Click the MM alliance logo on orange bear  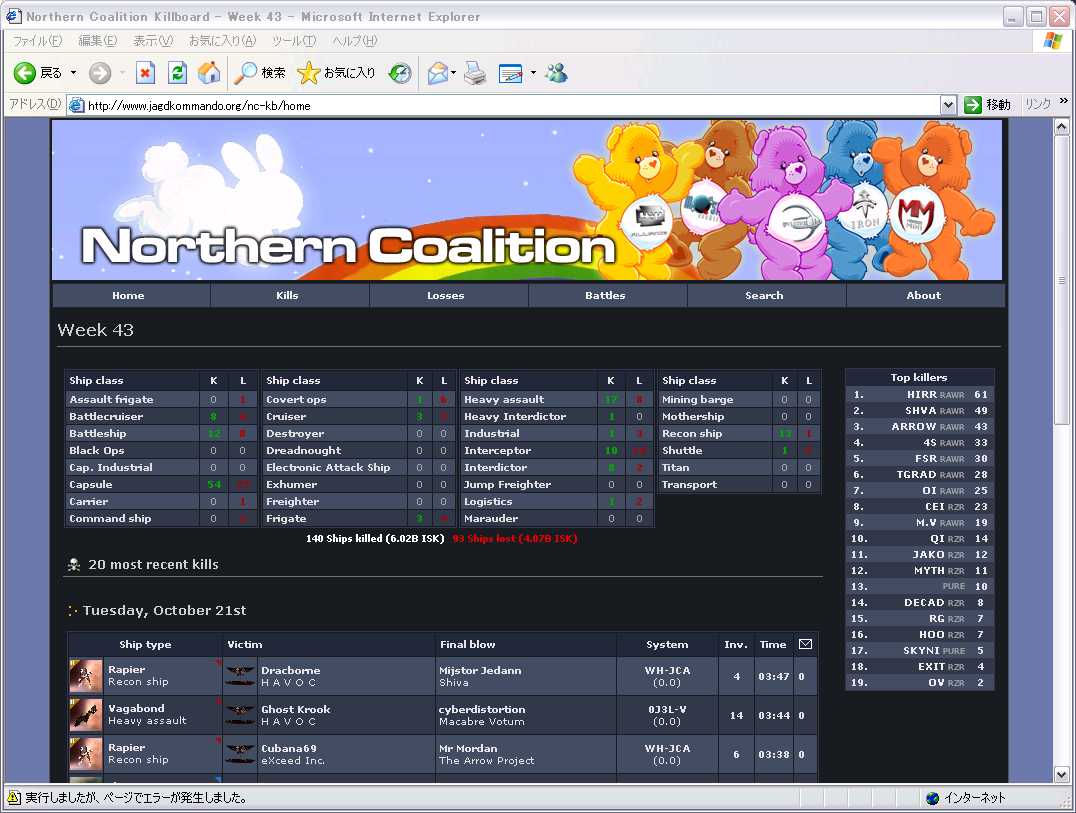click(x=917, y=214)
